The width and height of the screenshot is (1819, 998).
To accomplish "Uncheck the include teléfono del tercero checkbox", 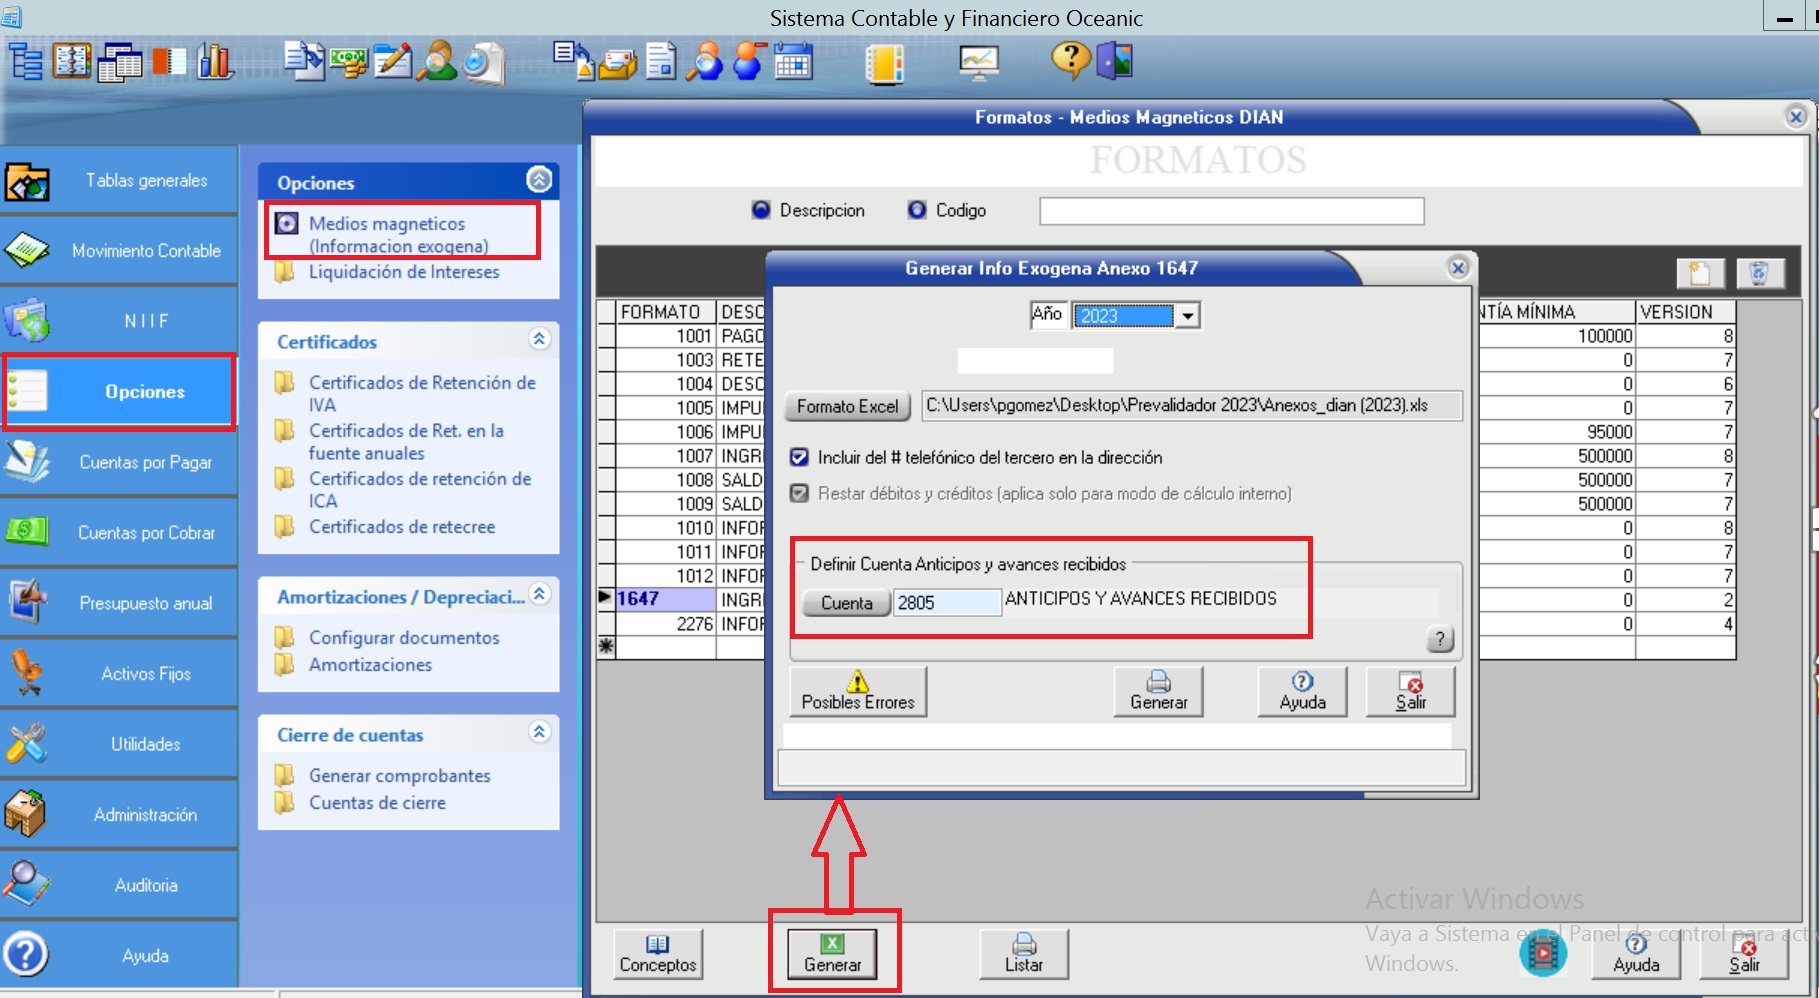I will 799,457.
